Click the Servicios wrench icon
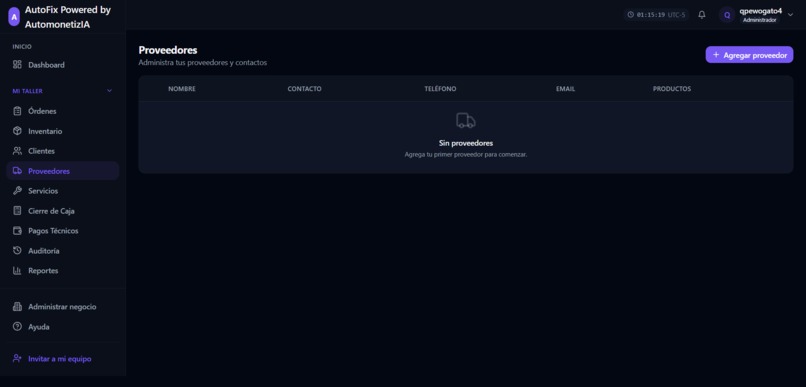This screenshot has width=806, height=387. click(x=17, y=191)
